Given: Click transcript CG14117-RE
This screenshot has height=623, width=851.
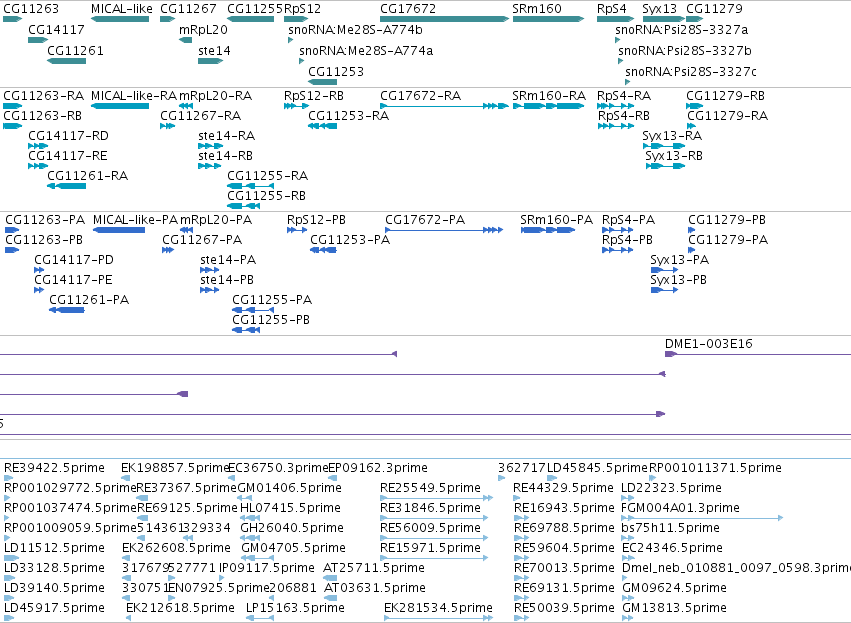Looking at the screenshot, I should tap(68, 156).
